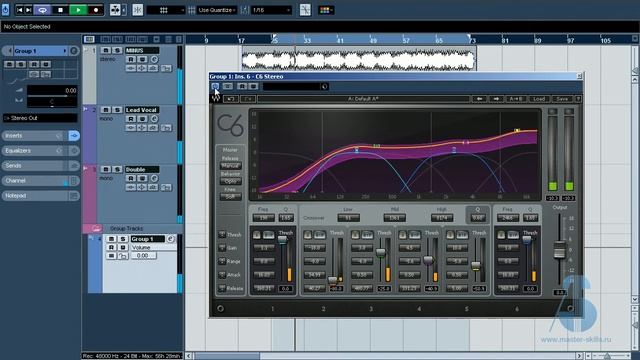Go to next marker transport button
This screenshot has width=640, height=360.
click(29, 10)
